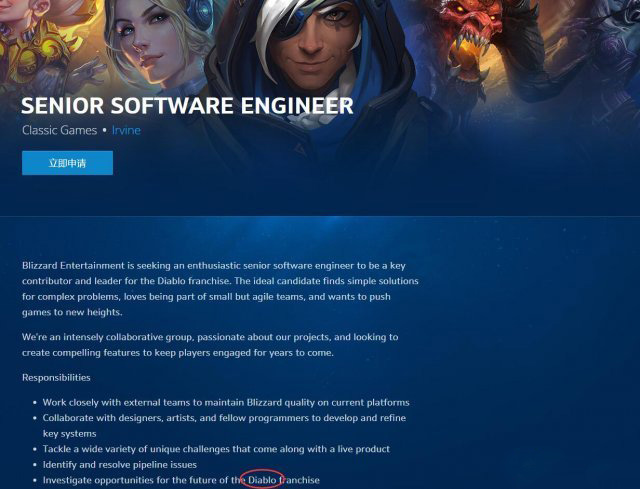Open the Irvine location link
The height and width of the screenshot is (489, 640).
[x=126, y=130]
